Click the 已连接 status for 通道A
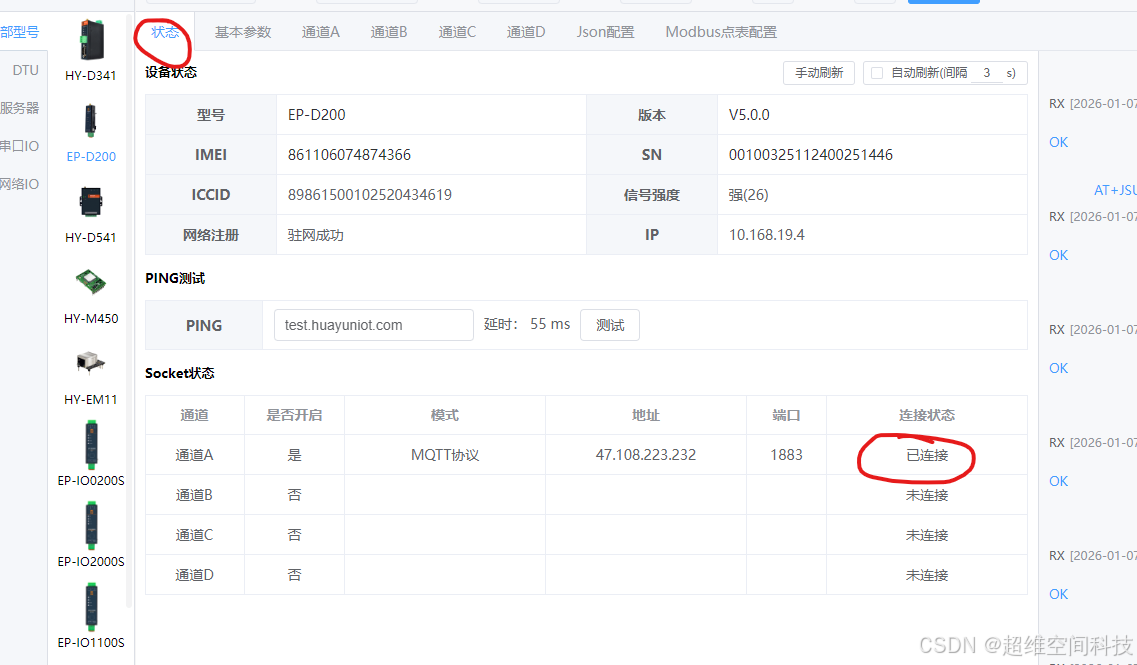This screenshot has height=665, width=1137. pyautogui.click(x=927, y=455)
